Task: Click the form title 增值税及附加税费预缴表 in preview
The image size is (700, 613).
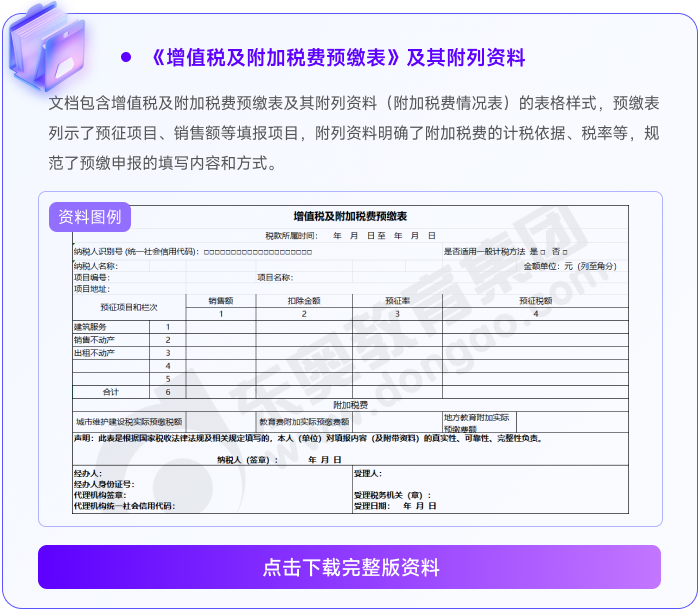Action: tap(350, 217)
